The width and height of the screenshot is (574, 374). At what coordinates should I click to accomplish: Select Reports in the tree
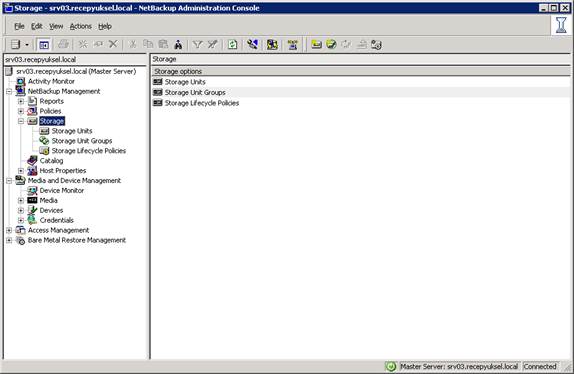(52, 101)
